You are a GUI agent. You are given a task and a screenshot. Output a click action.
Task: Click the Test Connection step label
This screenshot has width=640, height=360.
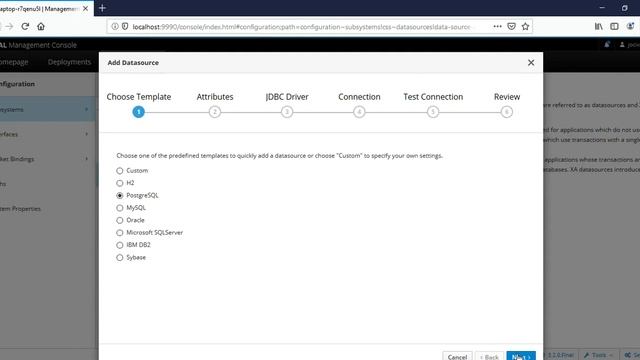click(x=433, y=97)
